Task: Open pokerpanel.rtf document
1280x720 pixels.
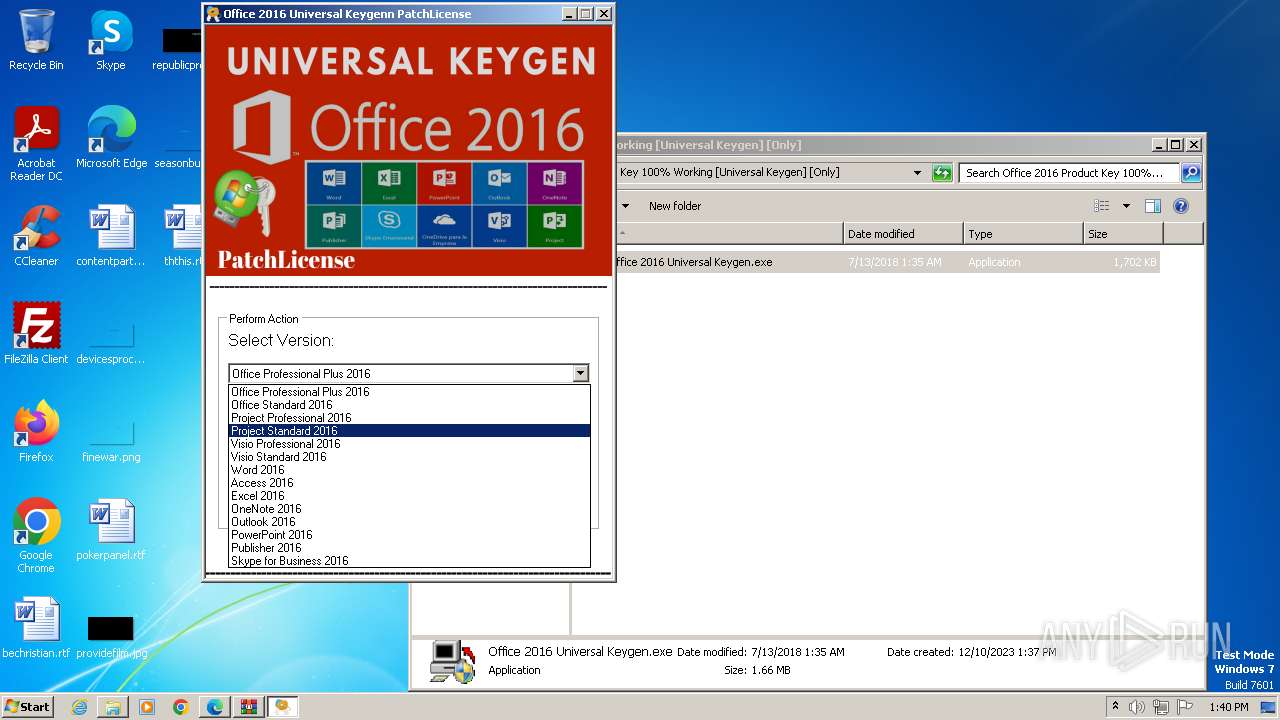Action: coord(111,530)
